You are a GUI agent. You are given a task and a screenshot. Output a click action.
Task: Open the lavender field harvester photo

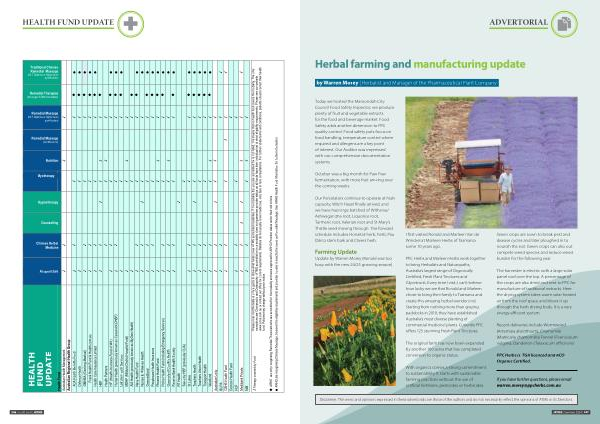coord(491,162)
